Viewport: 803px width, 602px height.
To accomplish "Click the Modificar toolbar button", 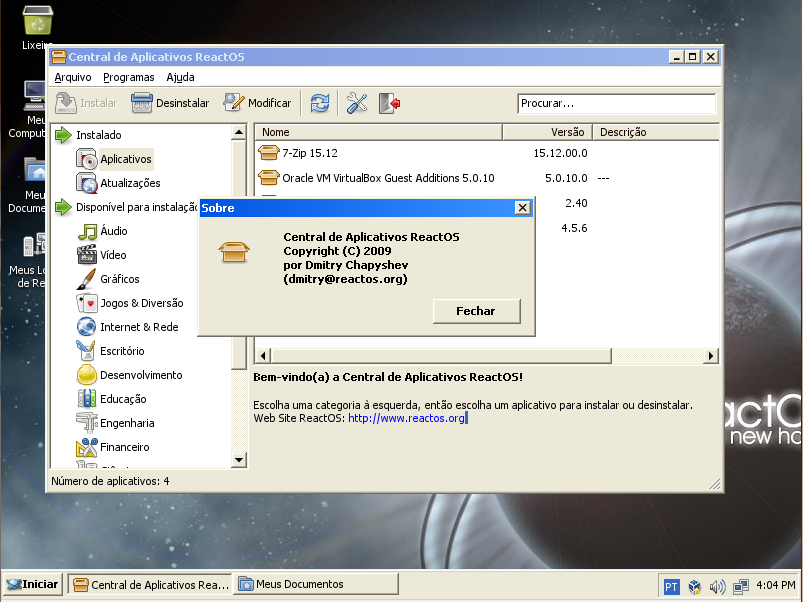I will click(258, 103).
